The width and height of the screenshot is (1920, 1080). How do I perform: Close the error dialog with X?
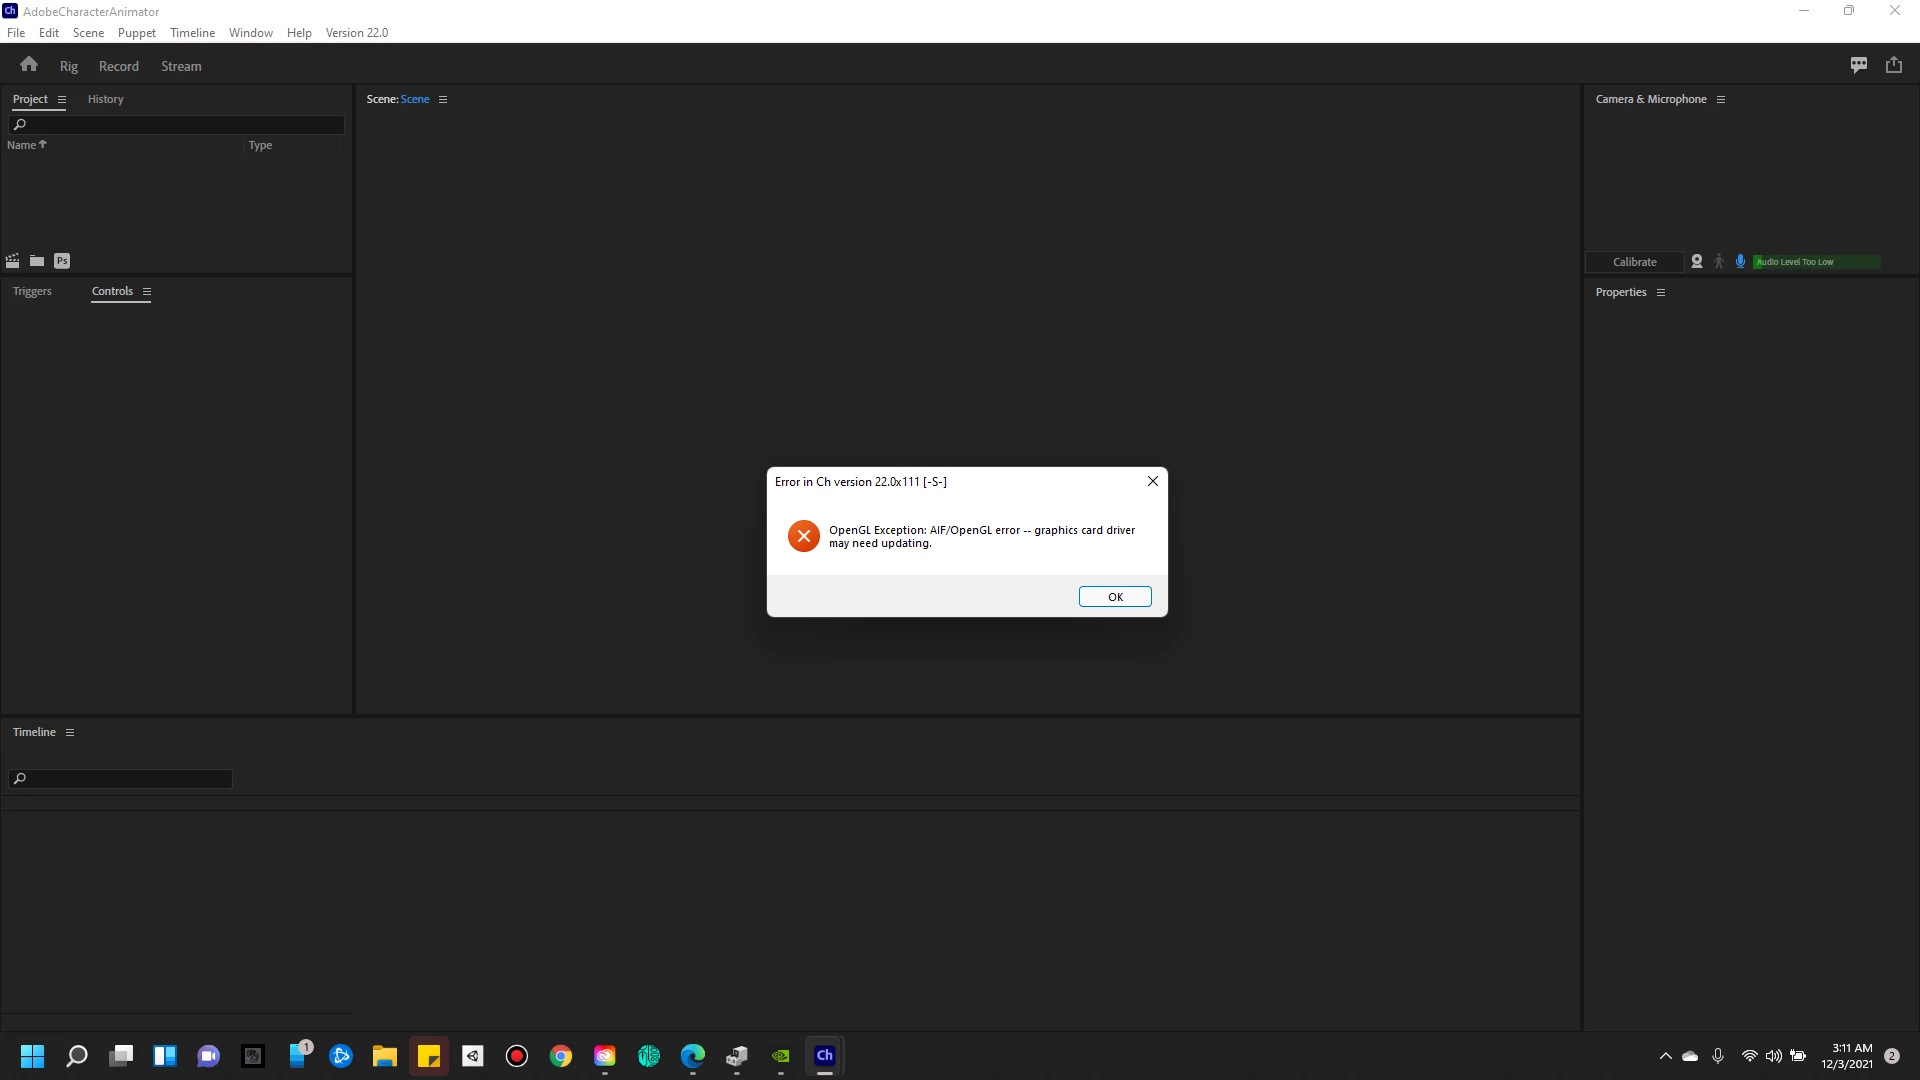pyautogui.click(x=1152, y=481)
